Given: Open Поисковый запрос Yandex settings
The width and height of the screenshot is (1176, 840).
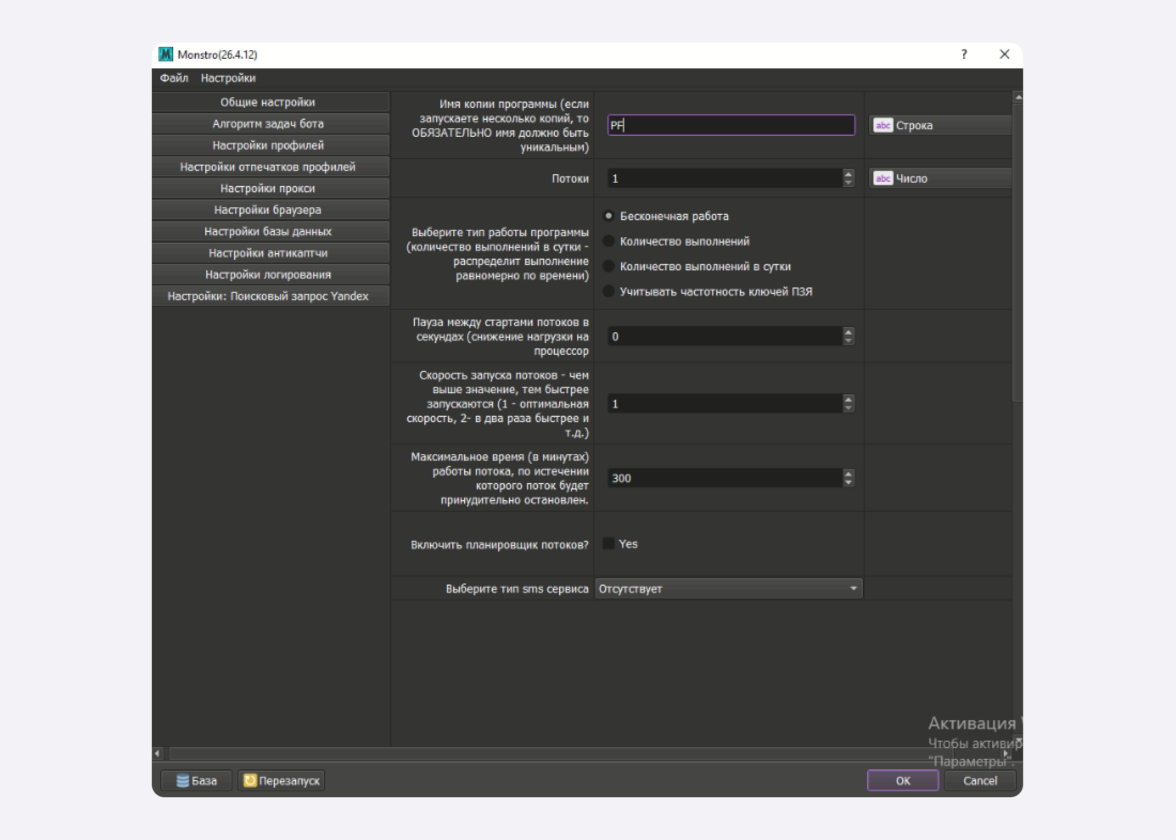Looking at the screenshot, I should pyautogui.click(x=270, y=296).
